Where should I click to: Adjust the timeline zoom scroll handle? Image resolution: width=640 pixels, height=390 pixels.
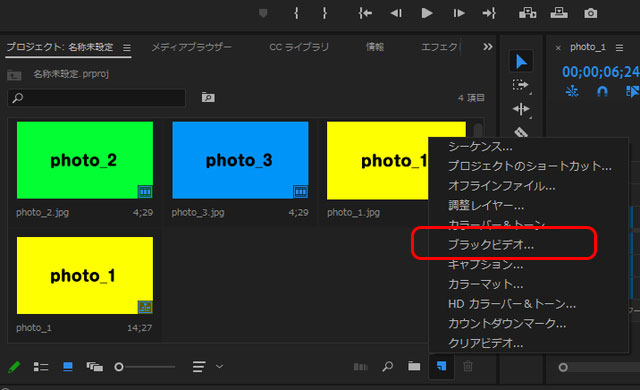[563, 368]
